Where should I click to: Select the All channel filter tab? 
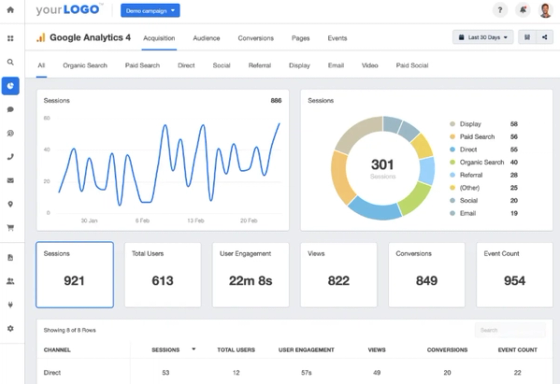41,65
